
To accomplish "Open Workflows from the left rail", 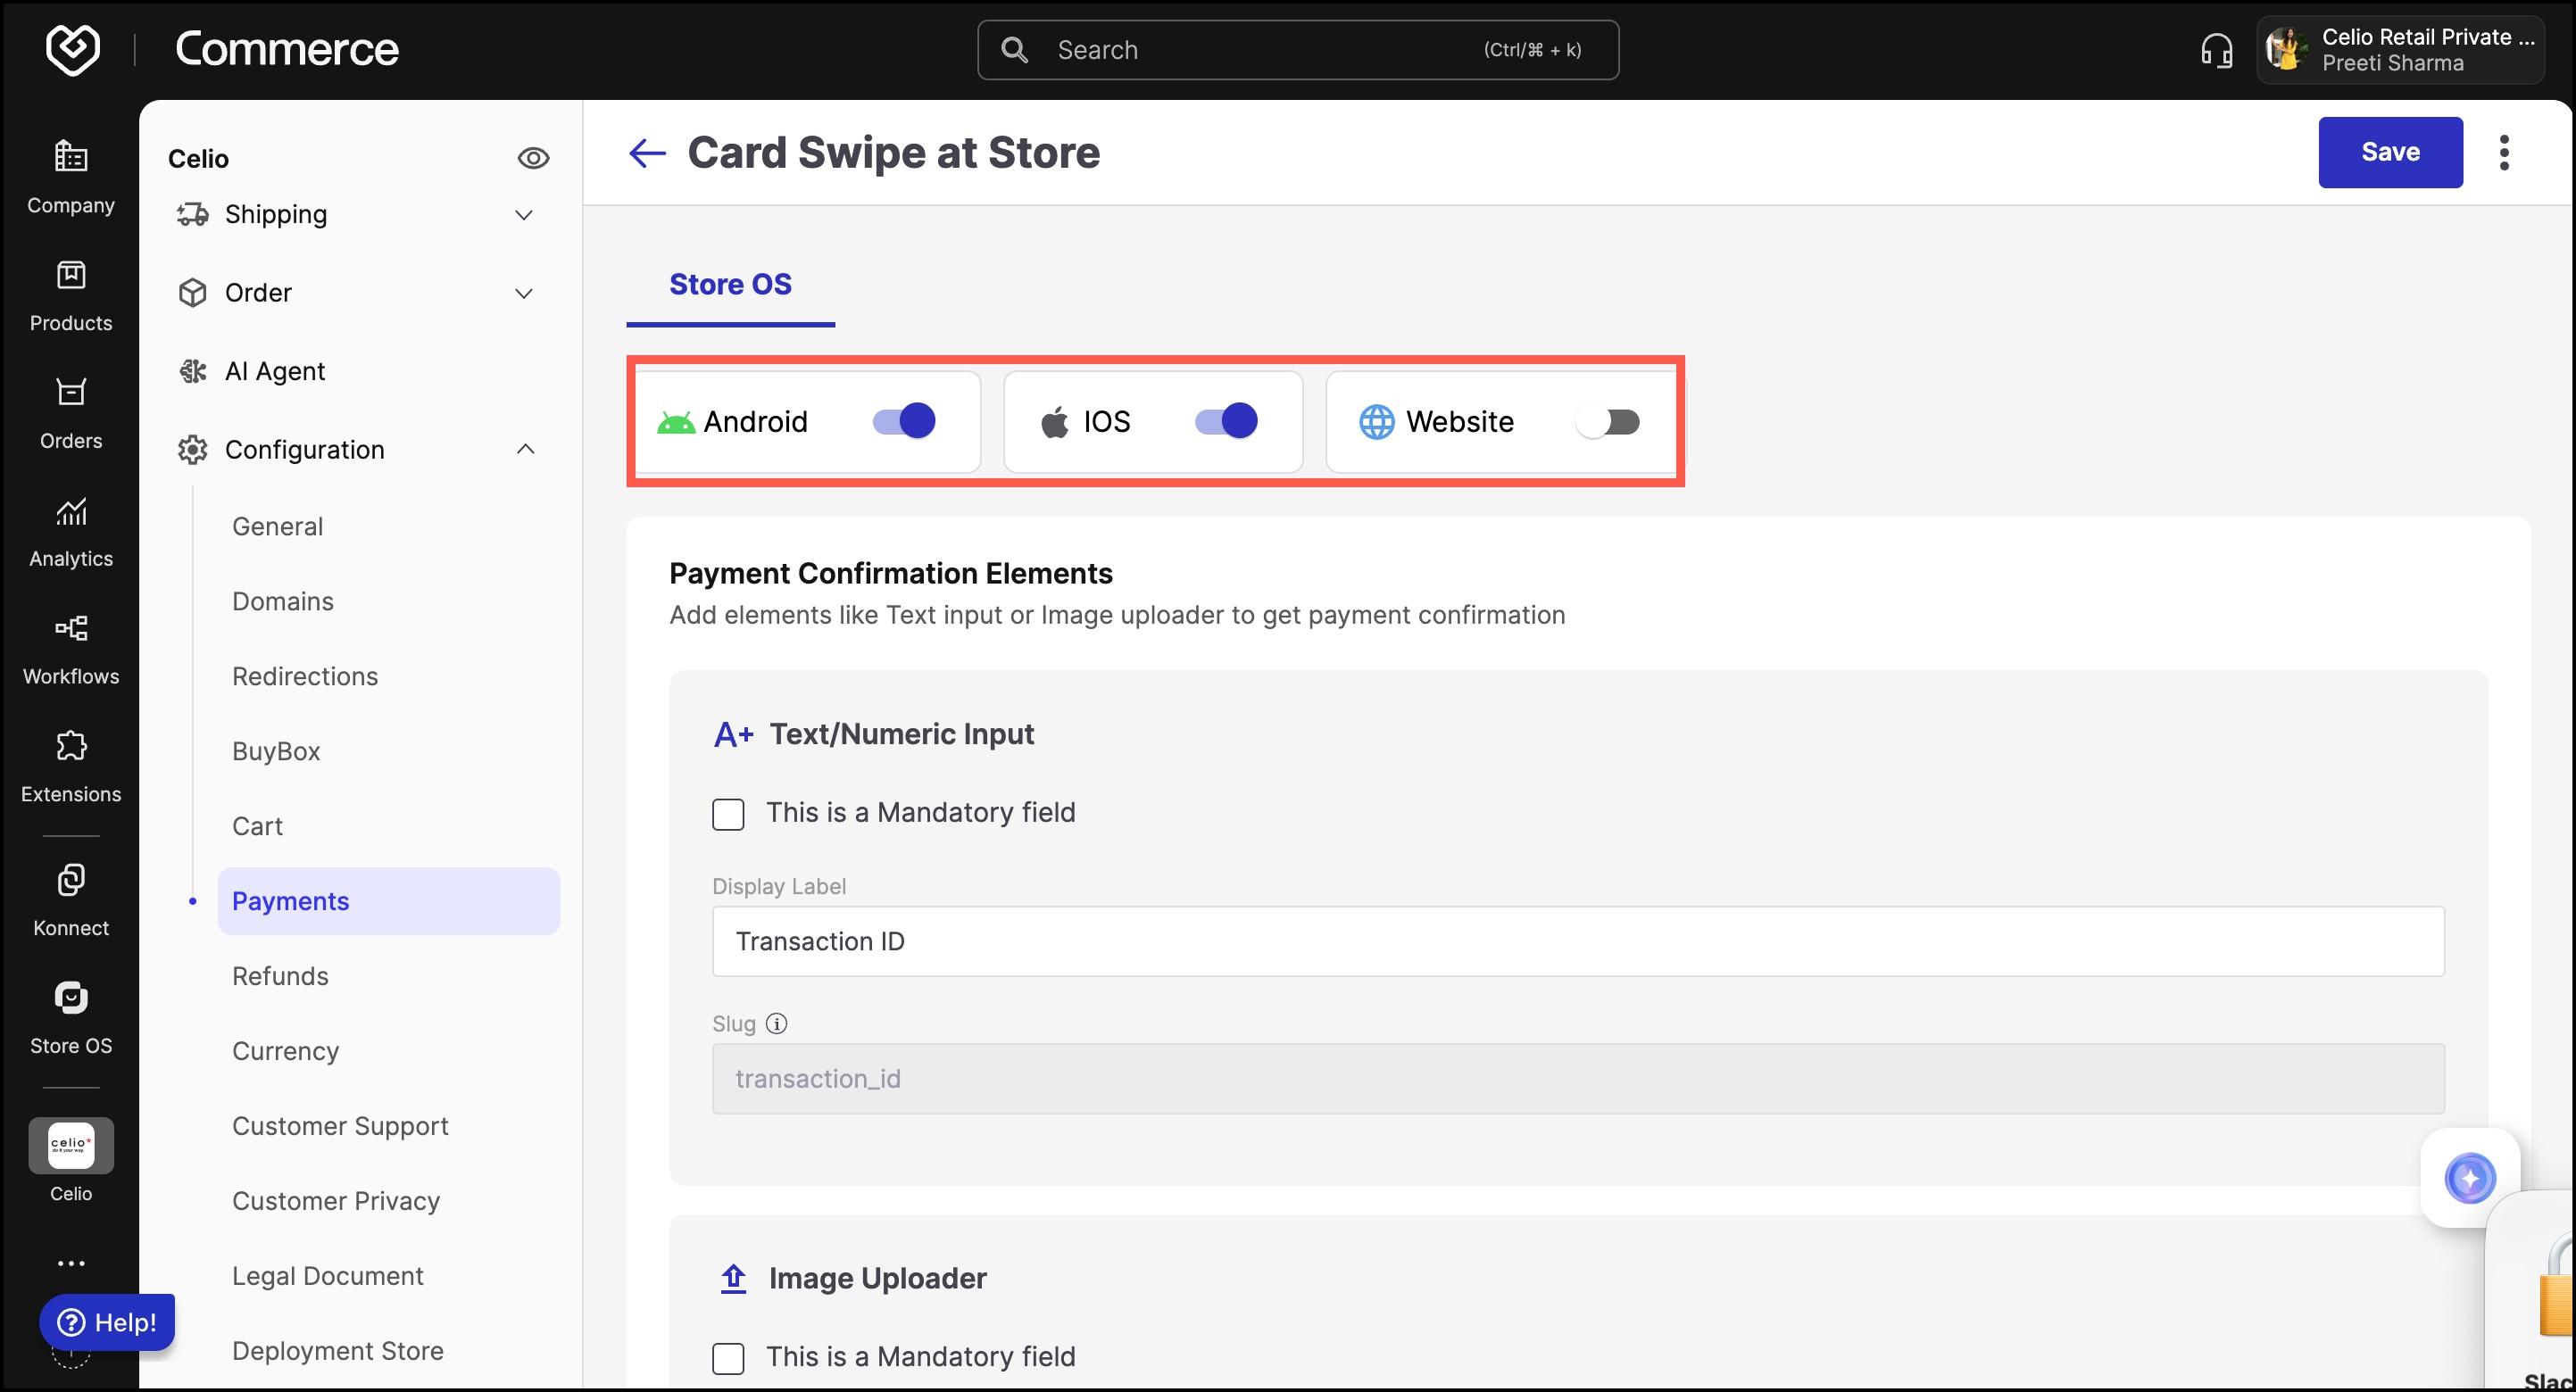I will click(70, 649).
